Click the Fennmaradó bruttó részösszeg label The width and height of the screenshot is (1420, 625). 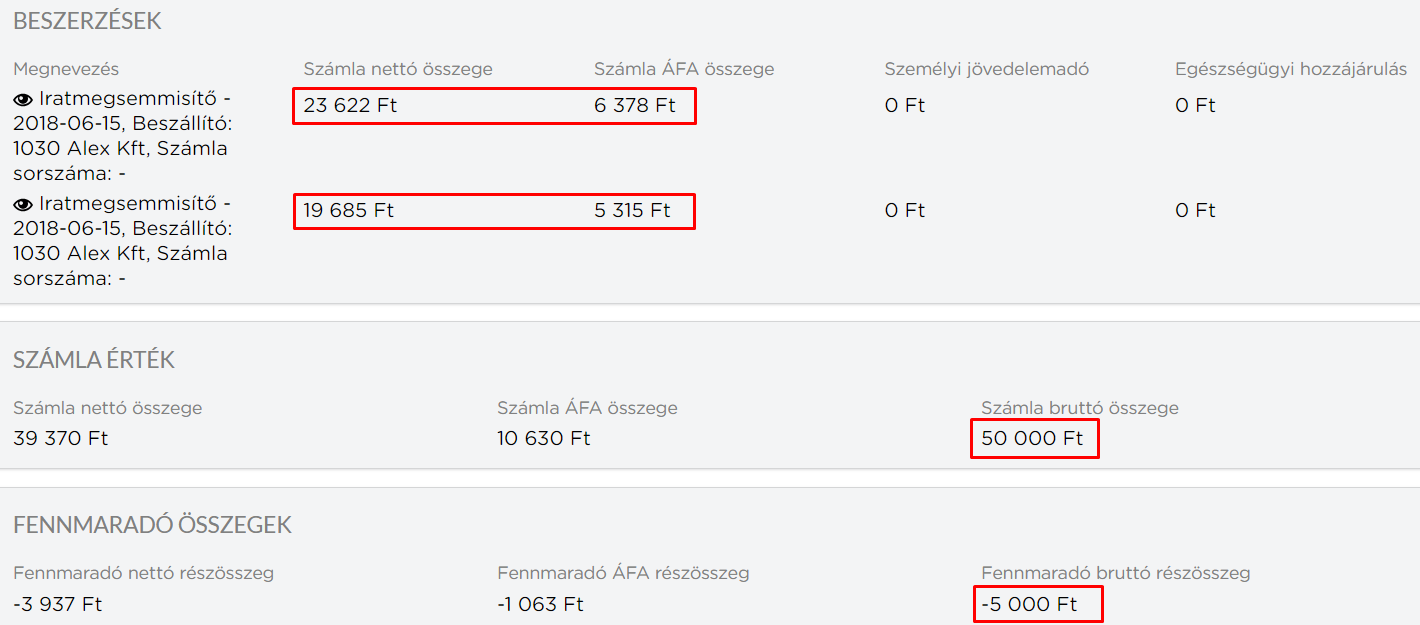[1115, 573]
